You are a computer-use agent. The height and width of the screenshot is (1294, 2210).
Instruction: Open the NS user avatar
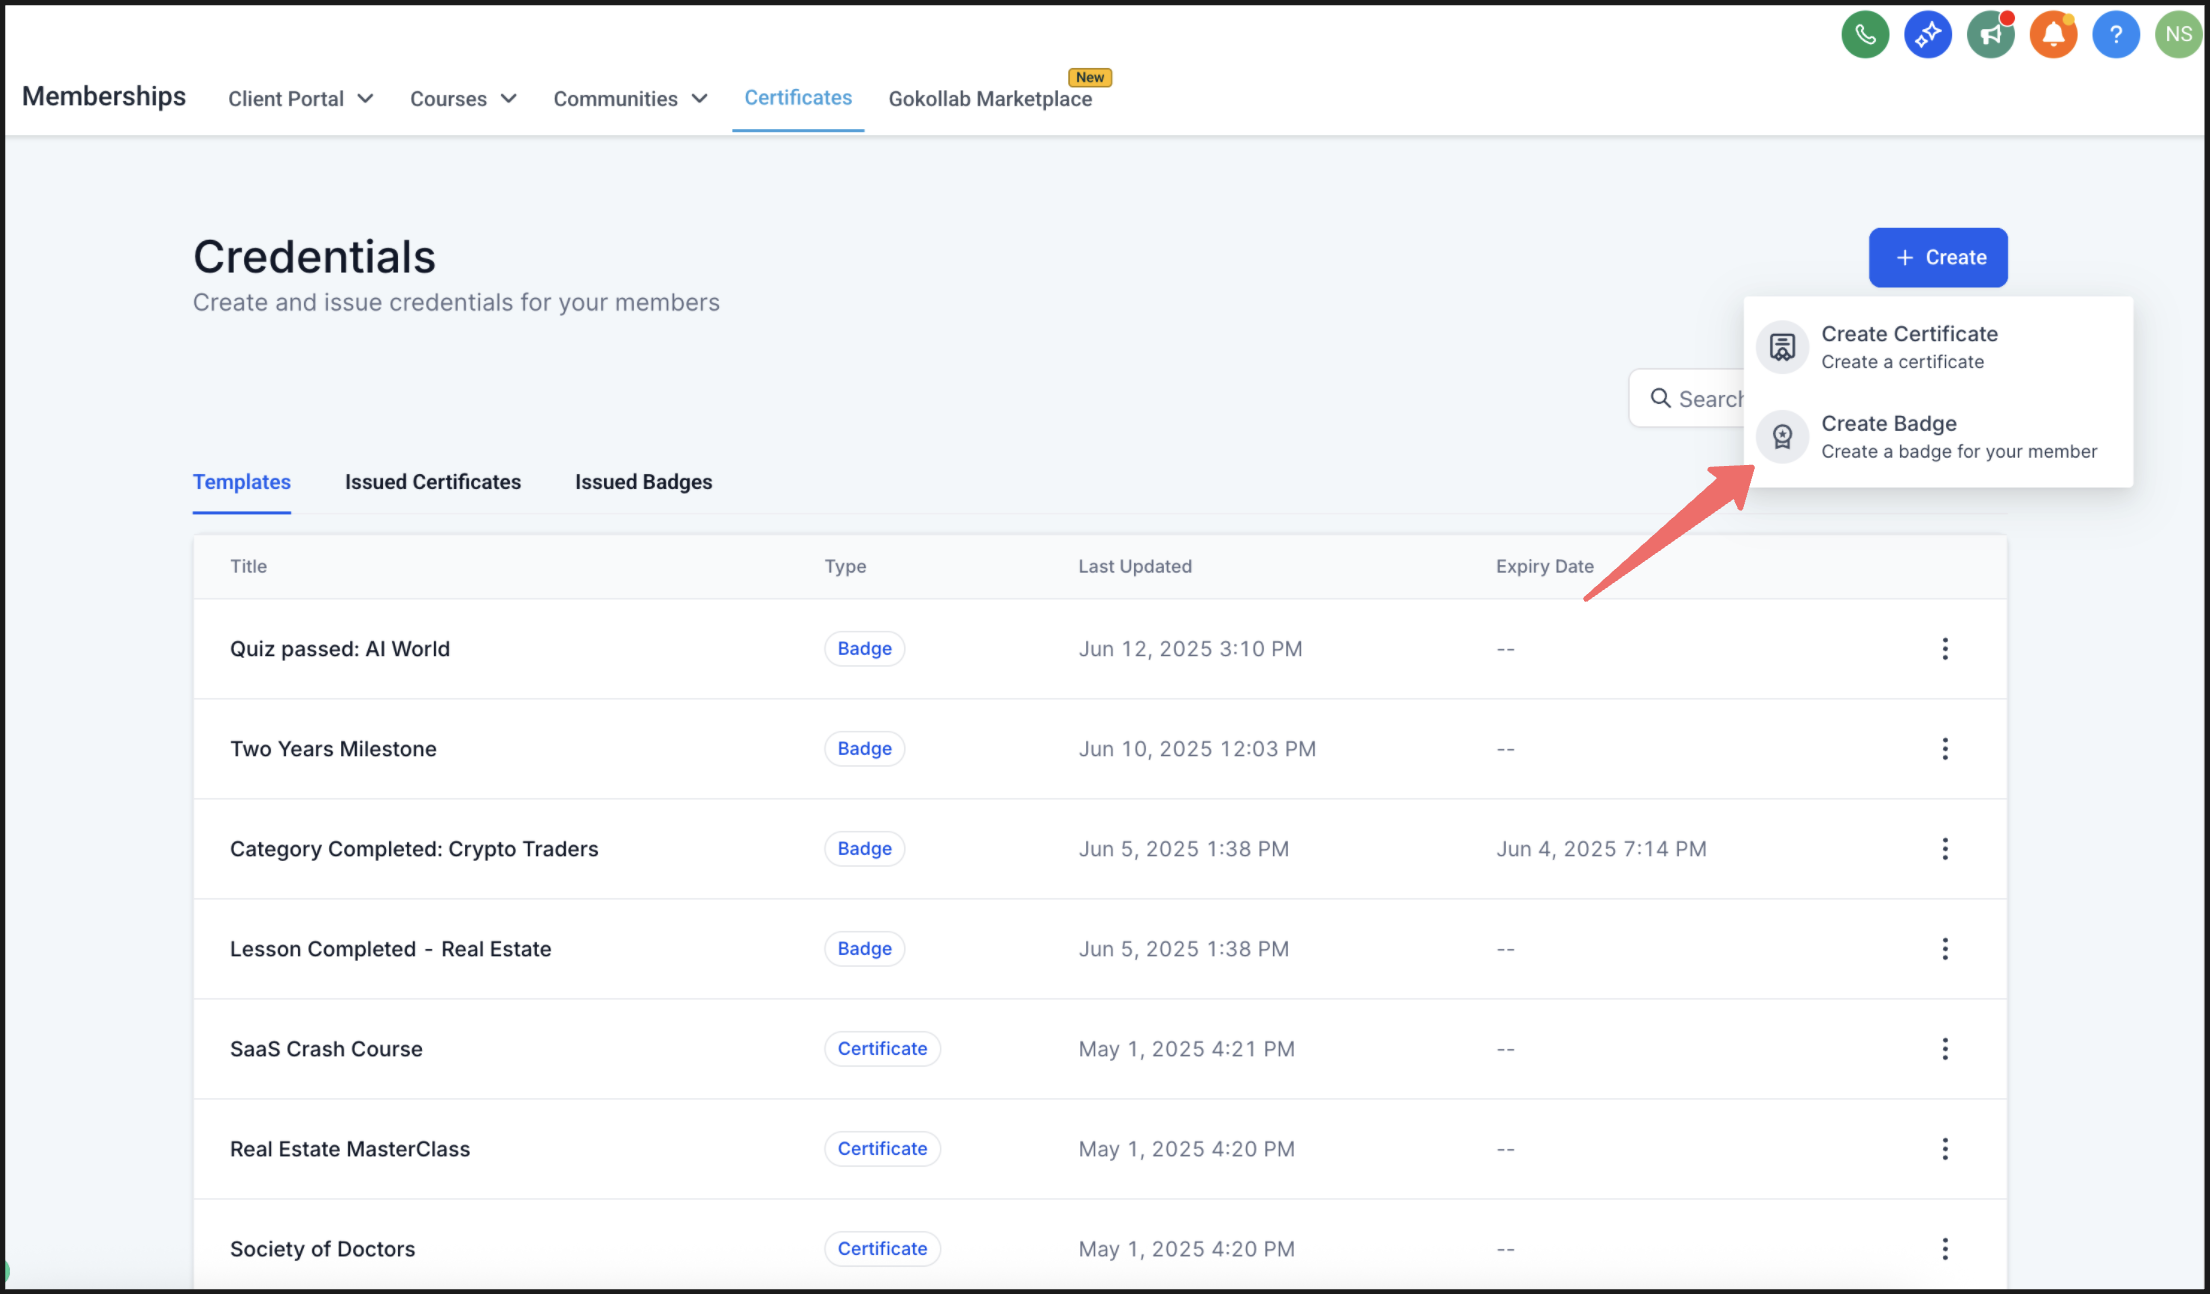(2178, 35)
